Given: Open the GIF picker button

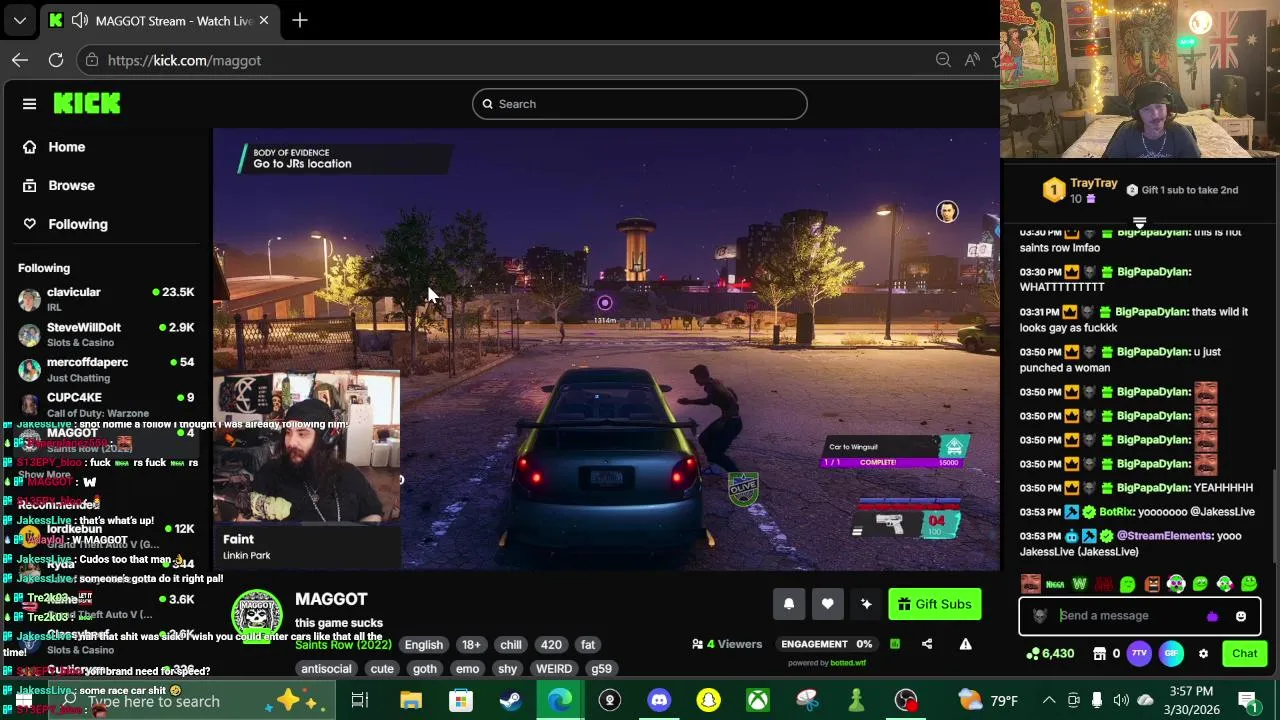Looking at the screenshot, I should coord(1171,654).
